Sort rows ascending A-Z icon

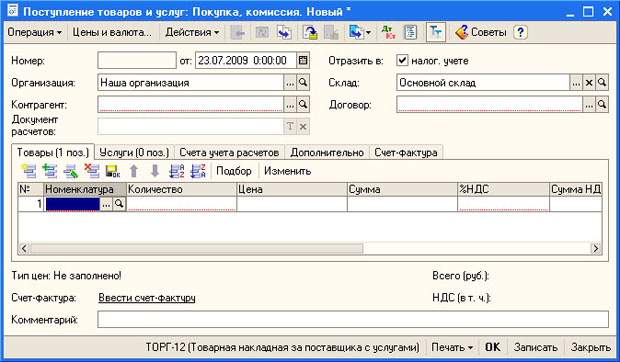pos(176,171)
